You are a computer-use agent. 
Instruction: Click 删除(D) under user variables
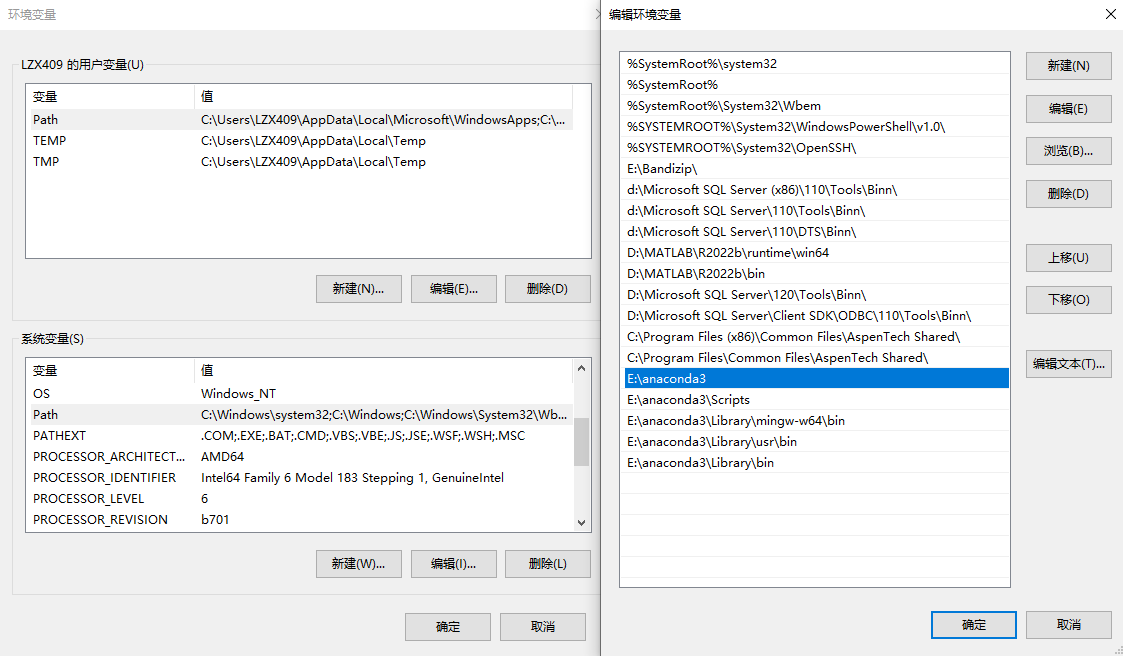(548, 289)
